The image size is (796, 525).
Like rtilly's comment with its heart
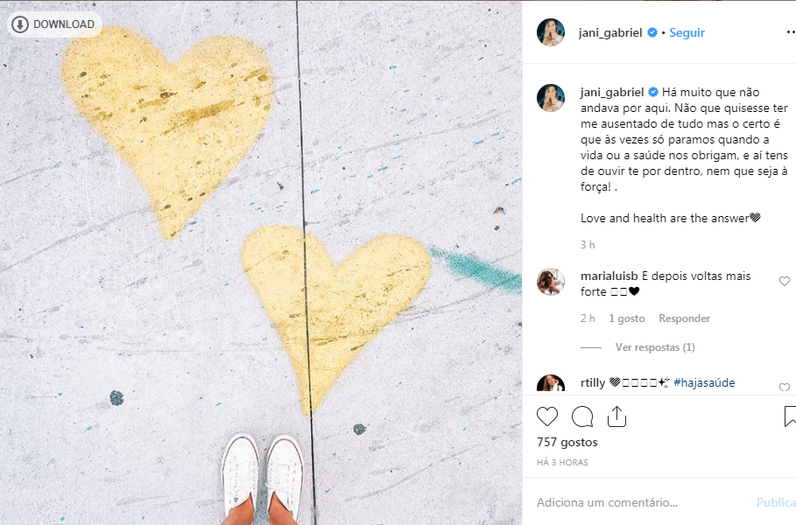[x=784, y=387]
